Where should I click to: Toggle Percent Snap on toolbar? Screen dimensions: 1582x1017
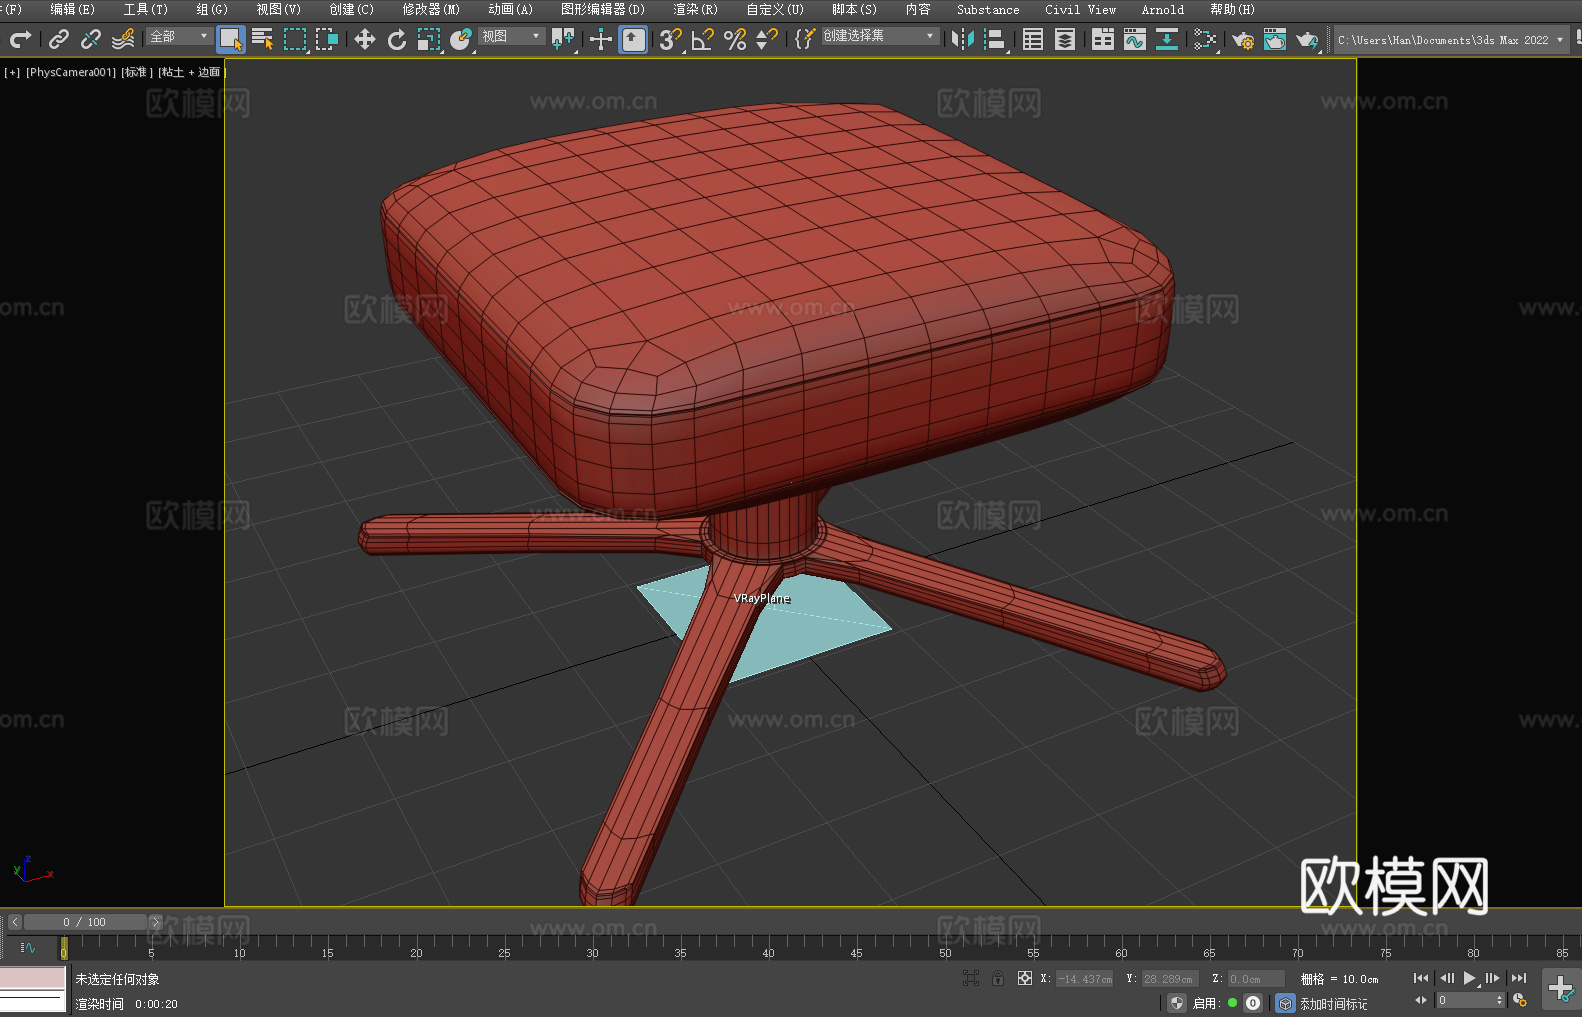[735, 39]
